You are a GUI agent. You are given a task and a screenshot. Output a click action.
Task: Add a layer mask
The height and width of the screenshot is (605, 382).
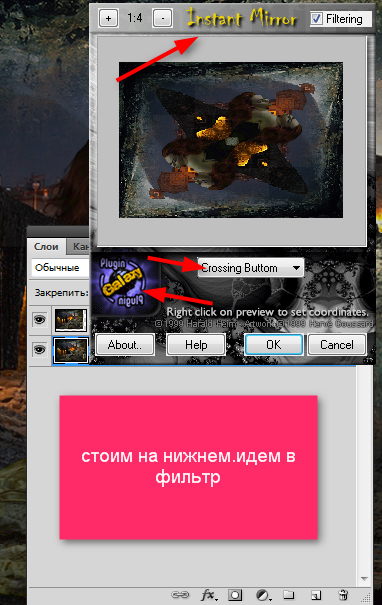(235, 595)
